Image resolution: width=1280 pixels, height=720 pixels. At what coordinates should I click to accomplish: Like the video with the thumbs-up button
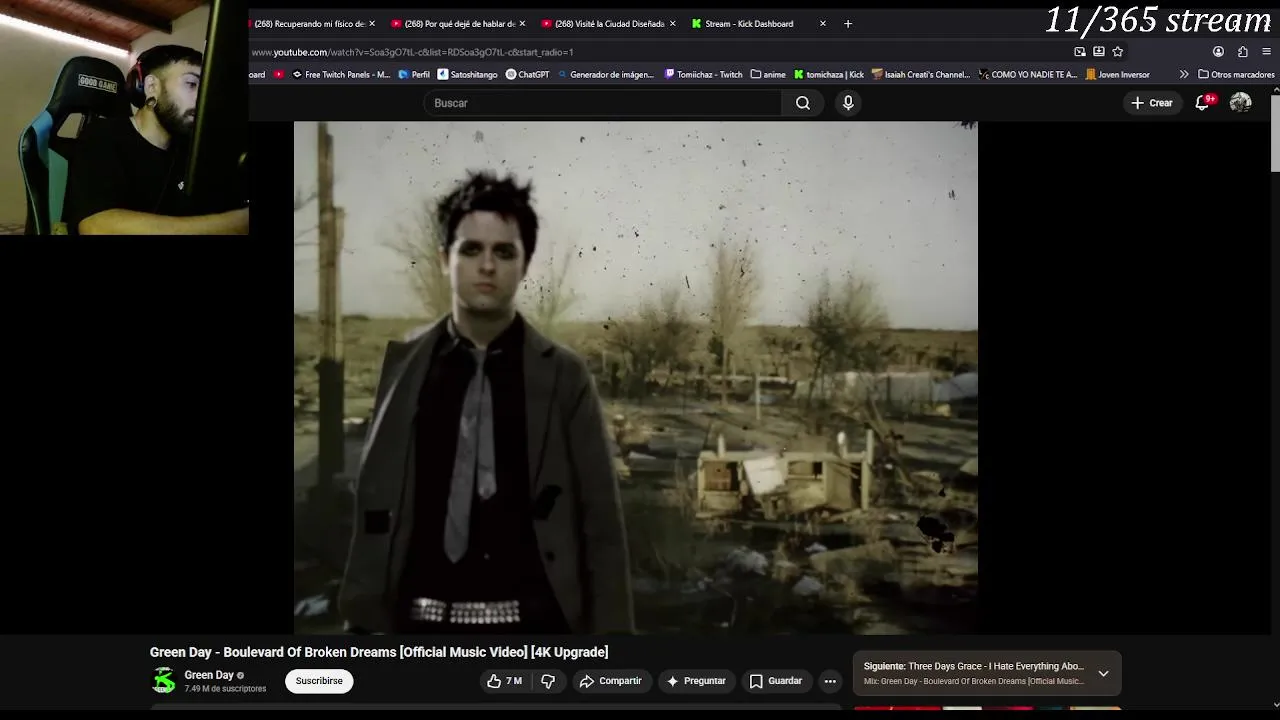505,681
